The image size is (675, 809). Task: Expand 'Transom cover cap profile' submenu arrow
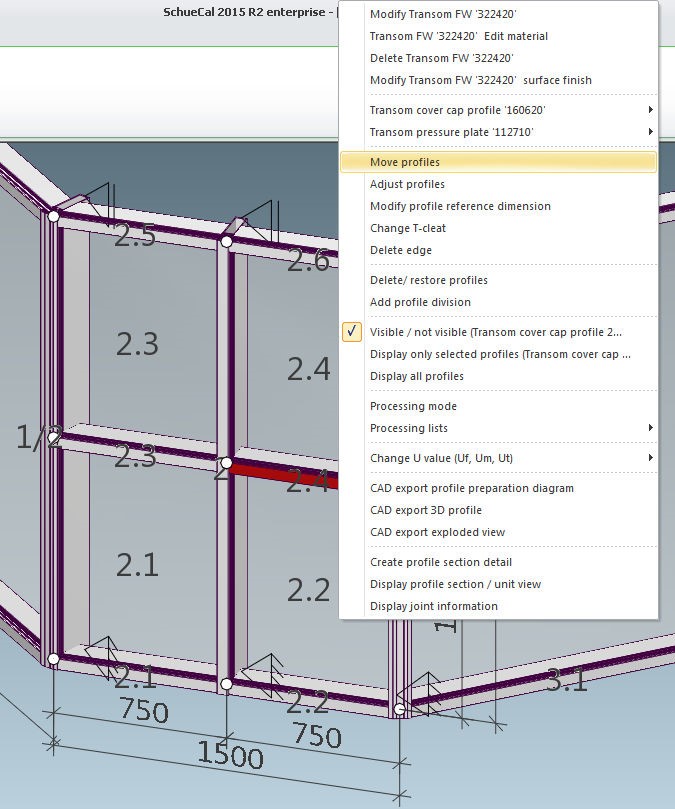tap(651, 110)
